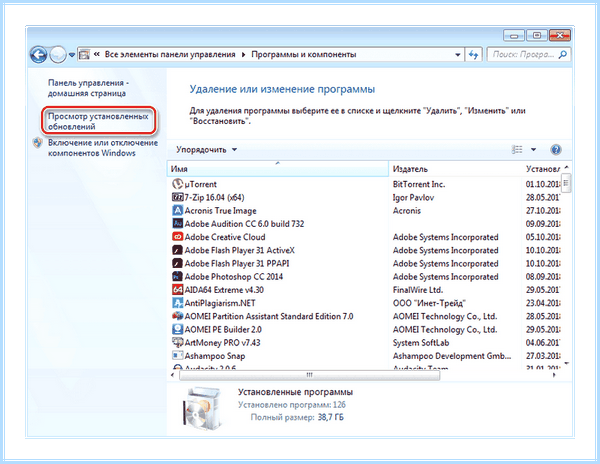Select AIDA64 Extreme v4.30 icon
This screenshot has height=464, width=600.
[177, 290]
